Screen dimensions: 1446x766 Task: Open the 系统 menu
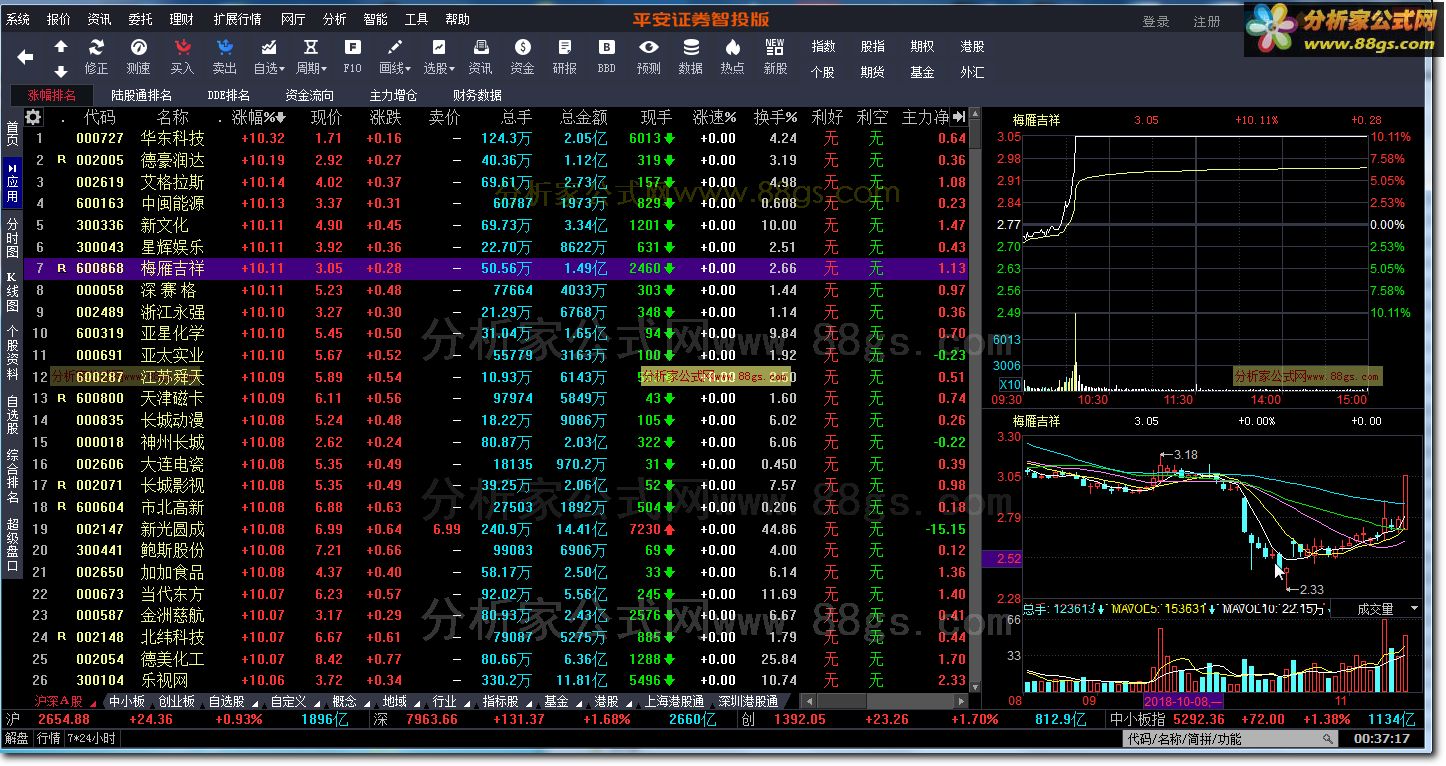coord(18,19)
